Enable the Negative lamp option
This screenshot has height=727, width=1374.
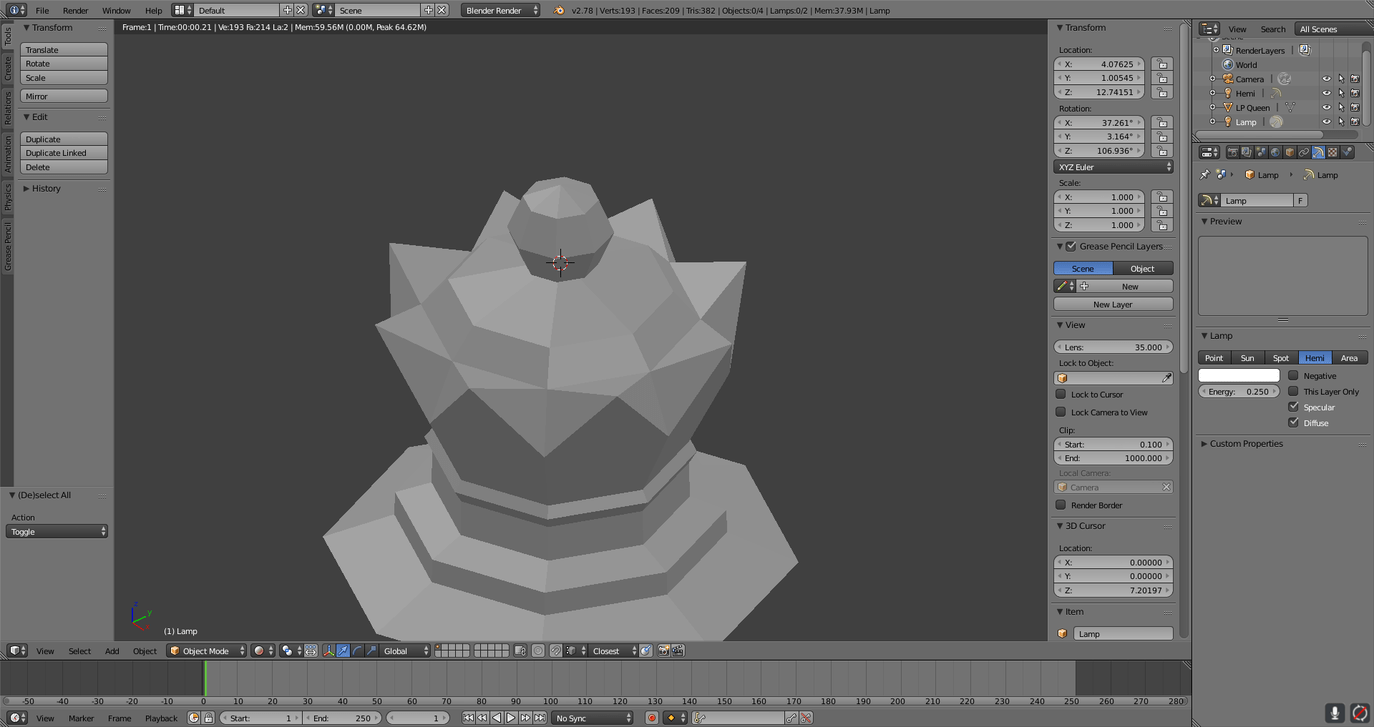pyautogui.click(x=1294, y=375)
